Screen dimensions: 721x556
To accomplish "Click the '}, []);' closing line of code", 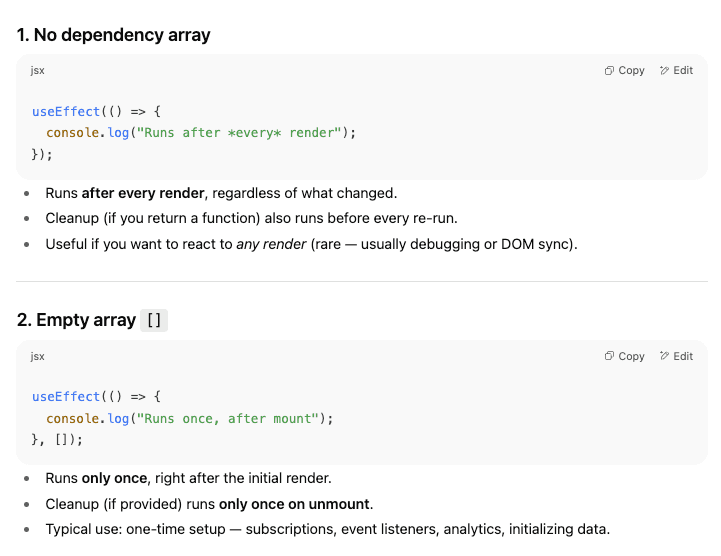I will tap(57, 439).
